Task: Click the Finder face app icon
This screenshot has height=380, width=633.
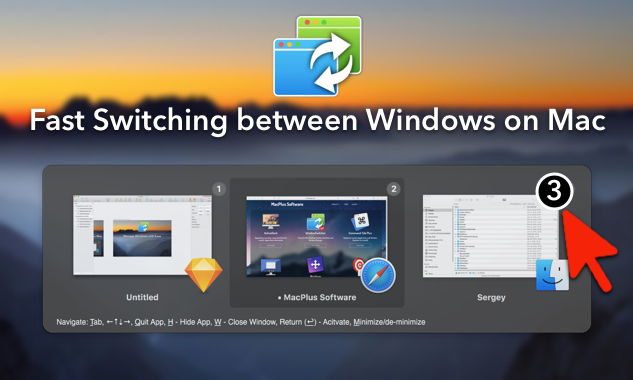Action: tap(552, 275)
